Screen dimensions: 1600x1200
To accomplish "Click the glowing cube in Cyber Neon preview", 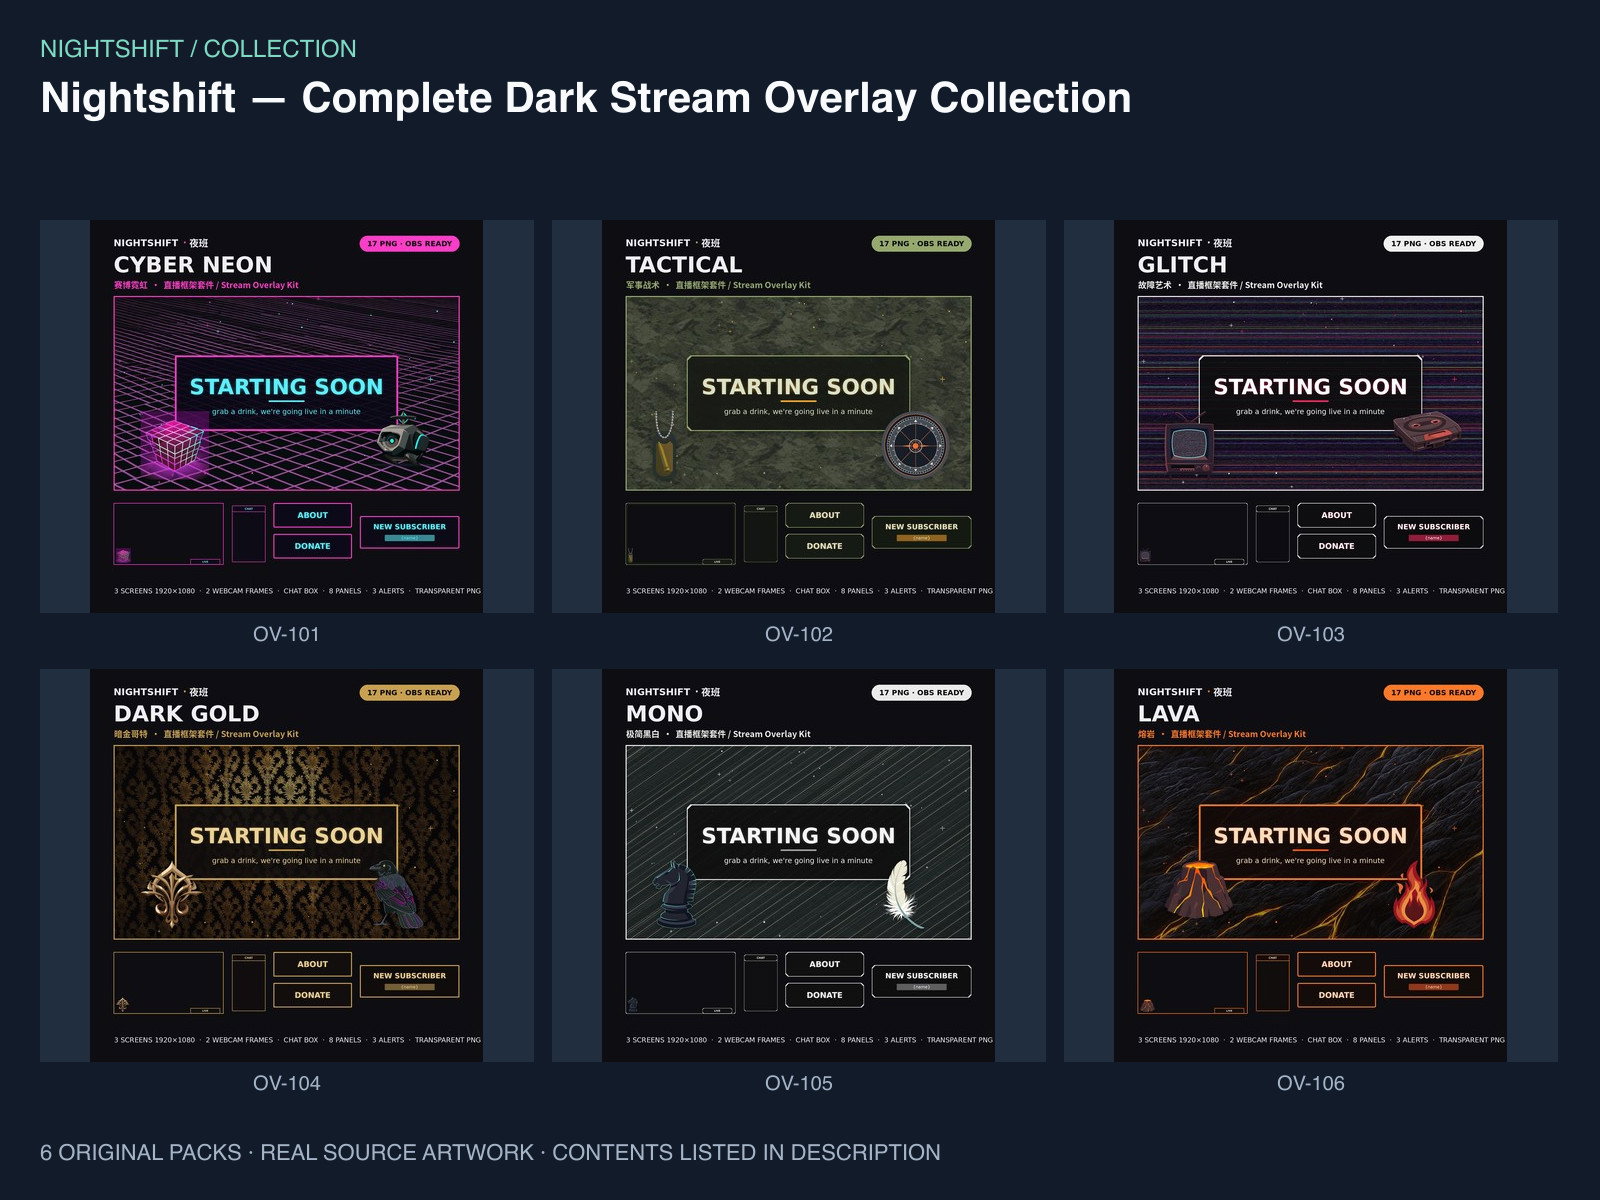I will (173, 444).
